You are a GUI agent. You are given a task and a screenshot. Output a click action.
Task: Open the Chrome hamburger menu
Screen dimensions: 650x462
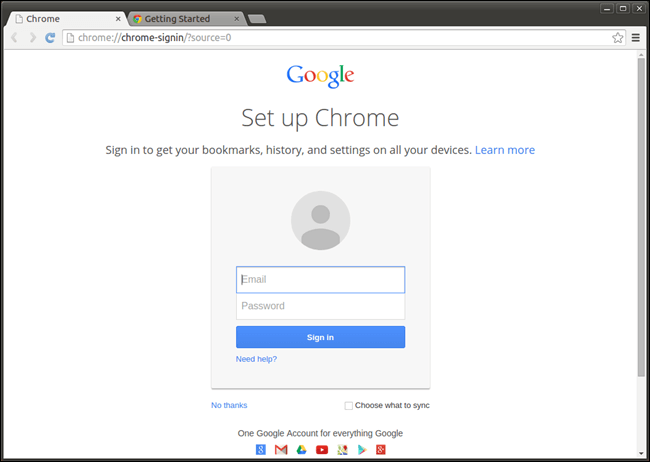635,38
